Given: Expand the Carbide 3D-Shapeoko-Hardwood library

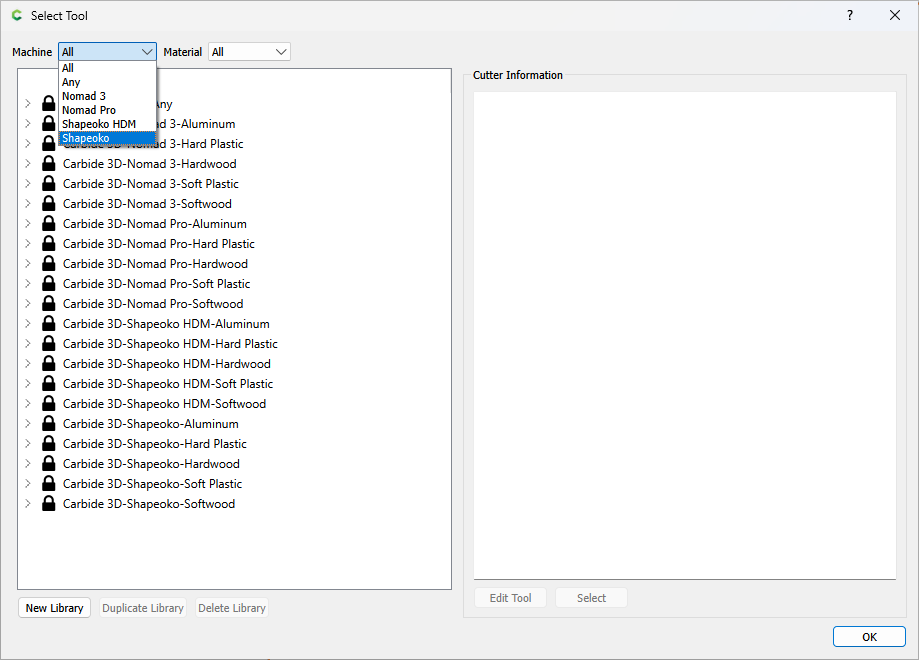Looking at the screenshot, I should (27, 464).
